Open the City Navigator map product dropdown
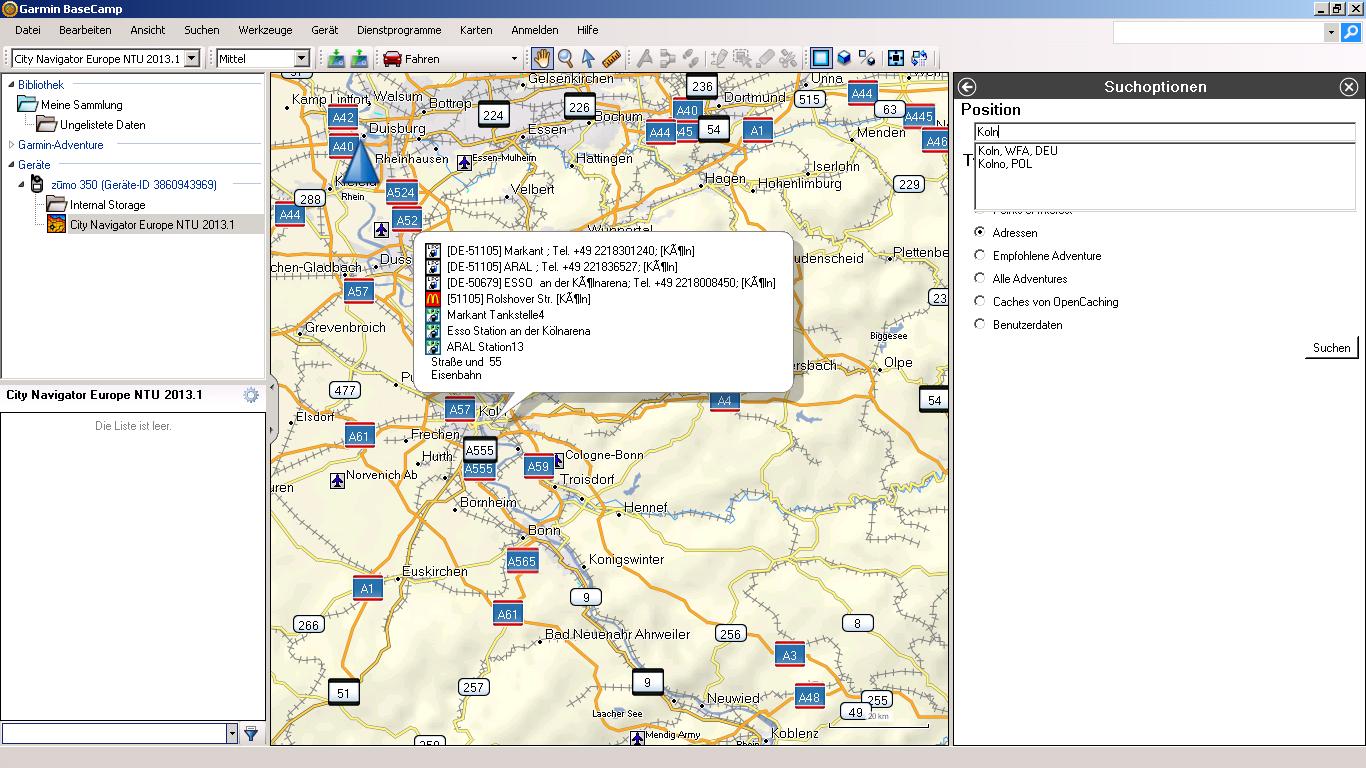The width and height of the screenshot is (1366, 768). click(192, 59)
